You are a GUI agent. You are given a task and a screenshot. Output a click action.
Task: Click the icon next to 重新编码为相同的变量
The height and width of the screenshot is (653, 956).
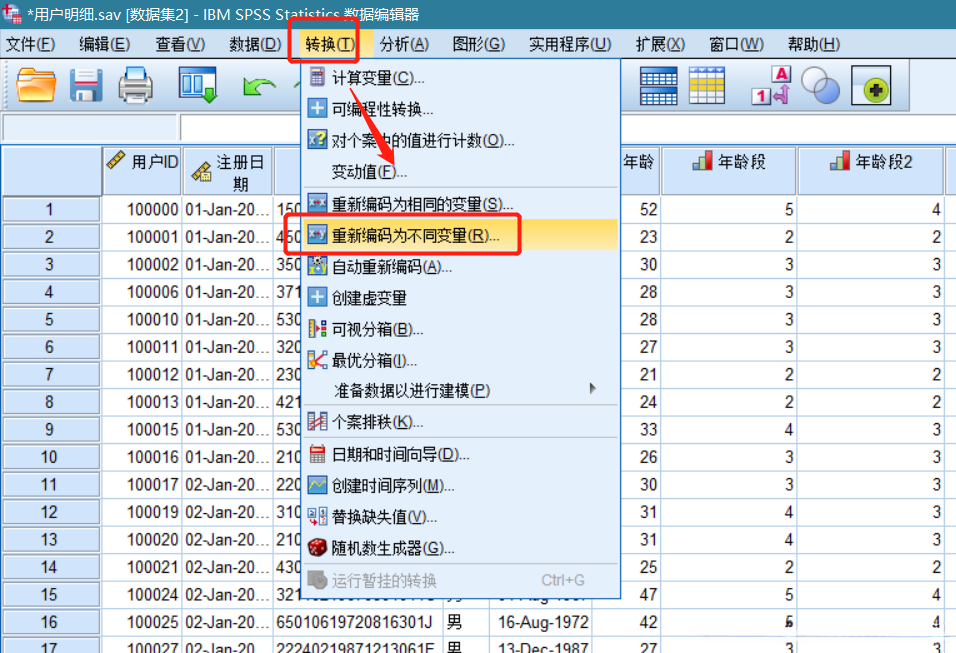click(x=317, y=202)
